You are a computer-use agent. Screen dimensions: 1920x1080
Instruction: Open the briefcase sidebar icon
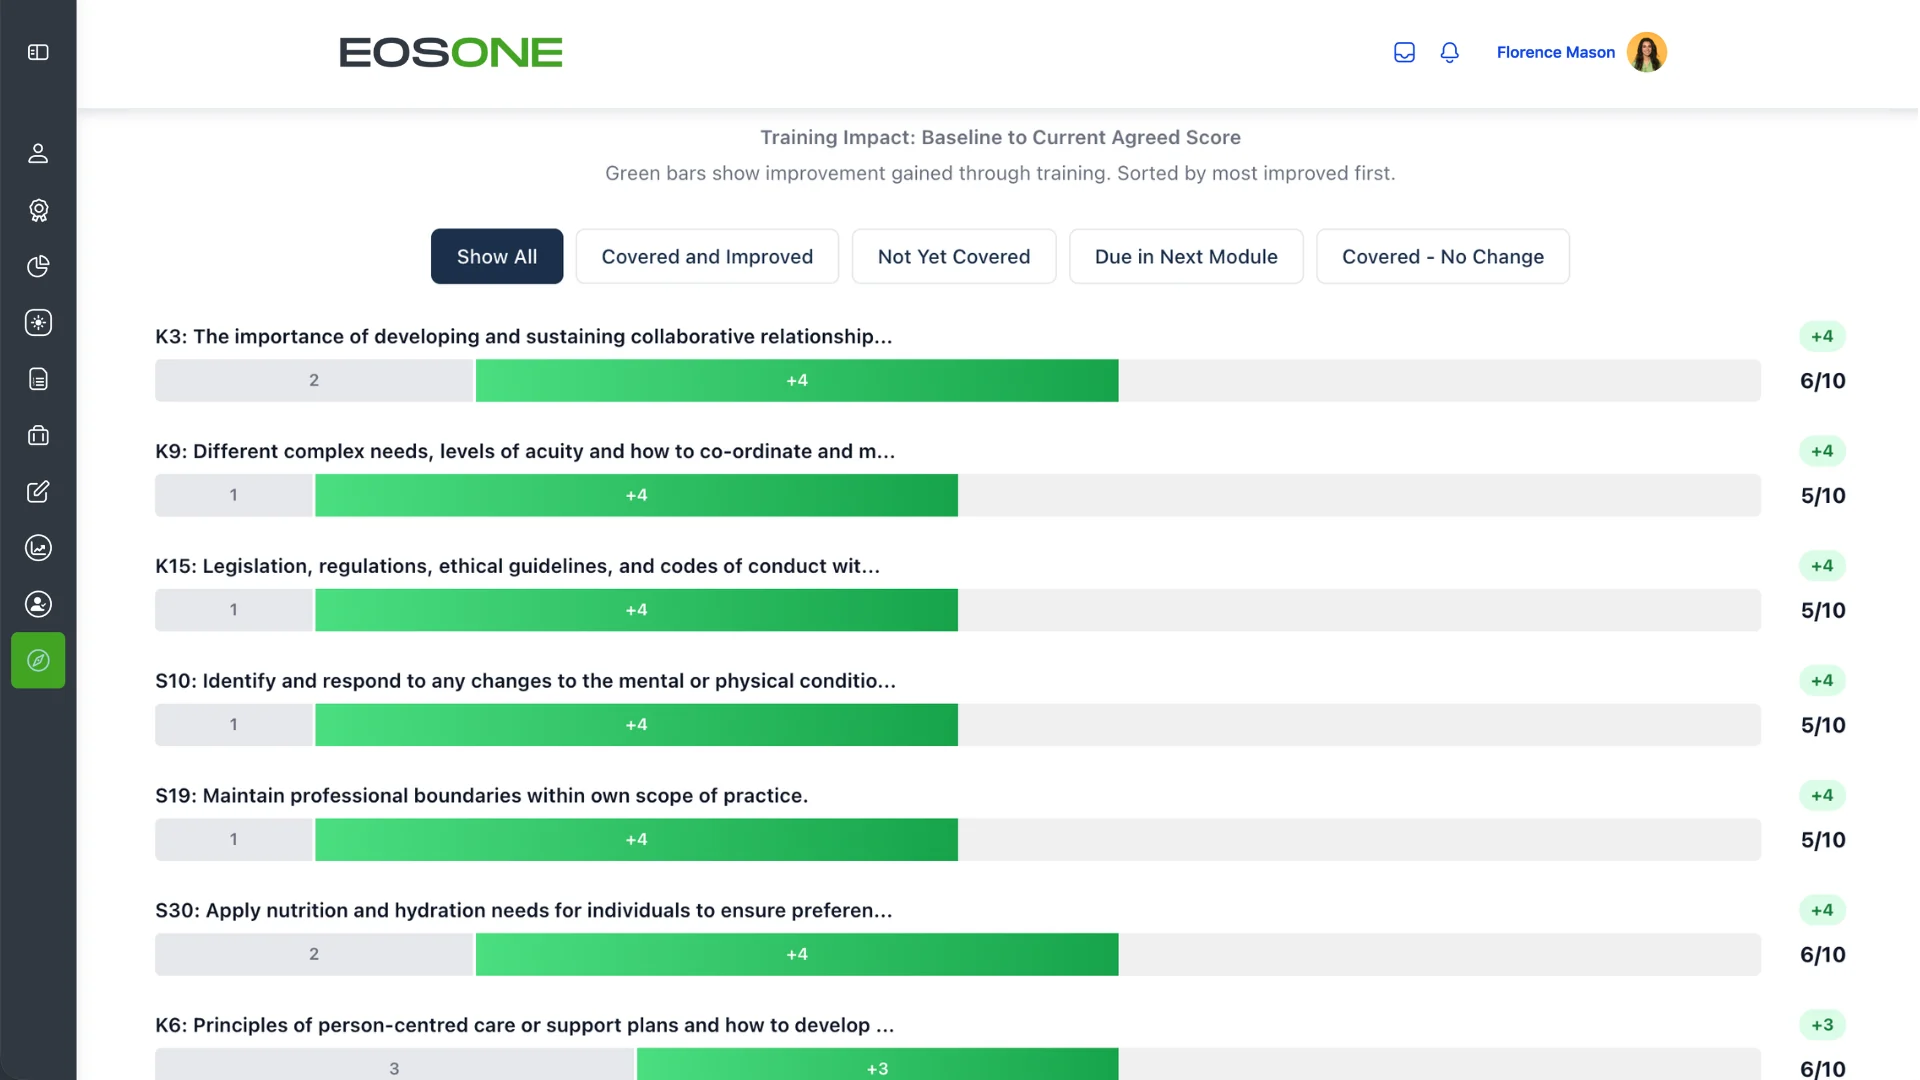[38, 435]
